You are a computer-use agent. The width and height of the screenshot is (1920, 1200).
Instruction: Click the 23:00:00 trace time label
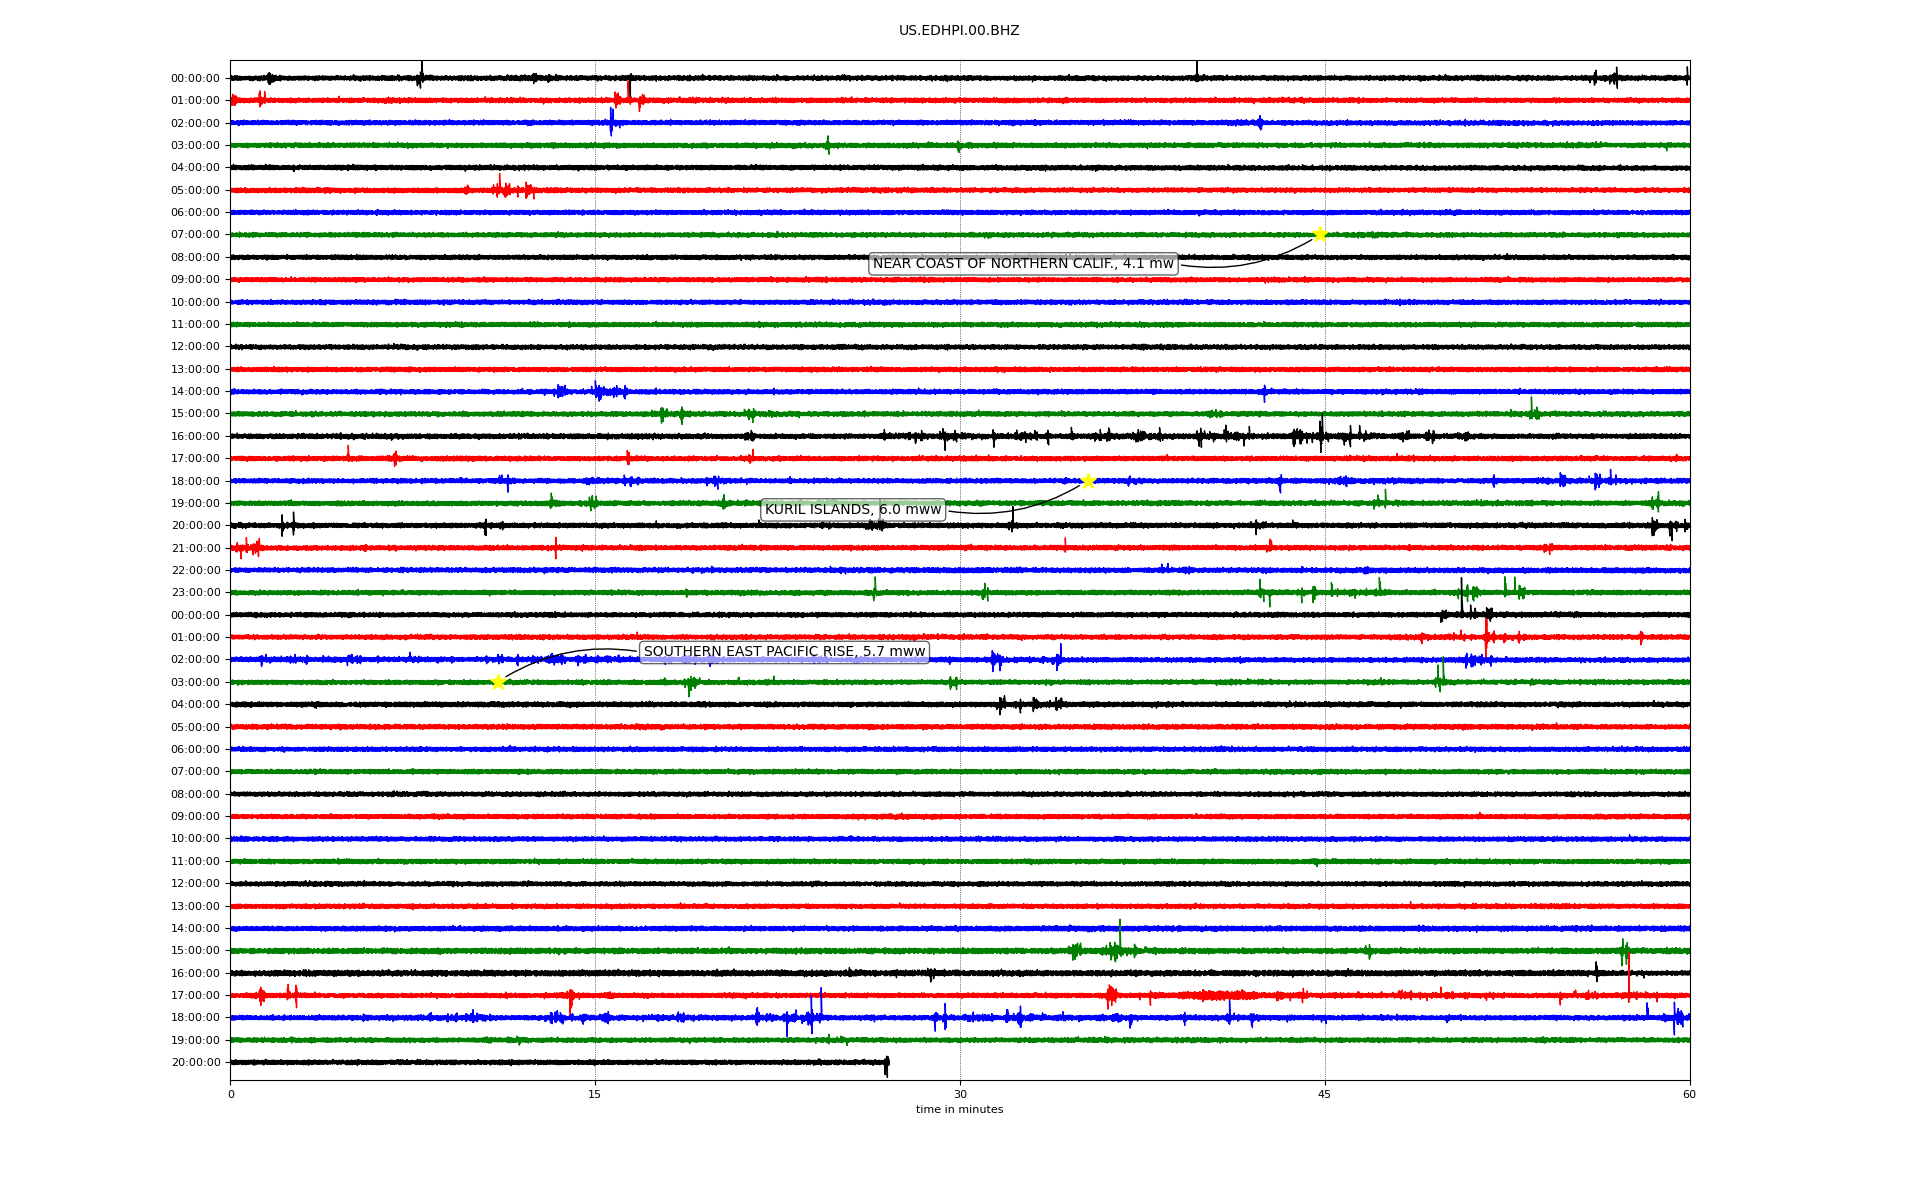[x=195, y=593]
